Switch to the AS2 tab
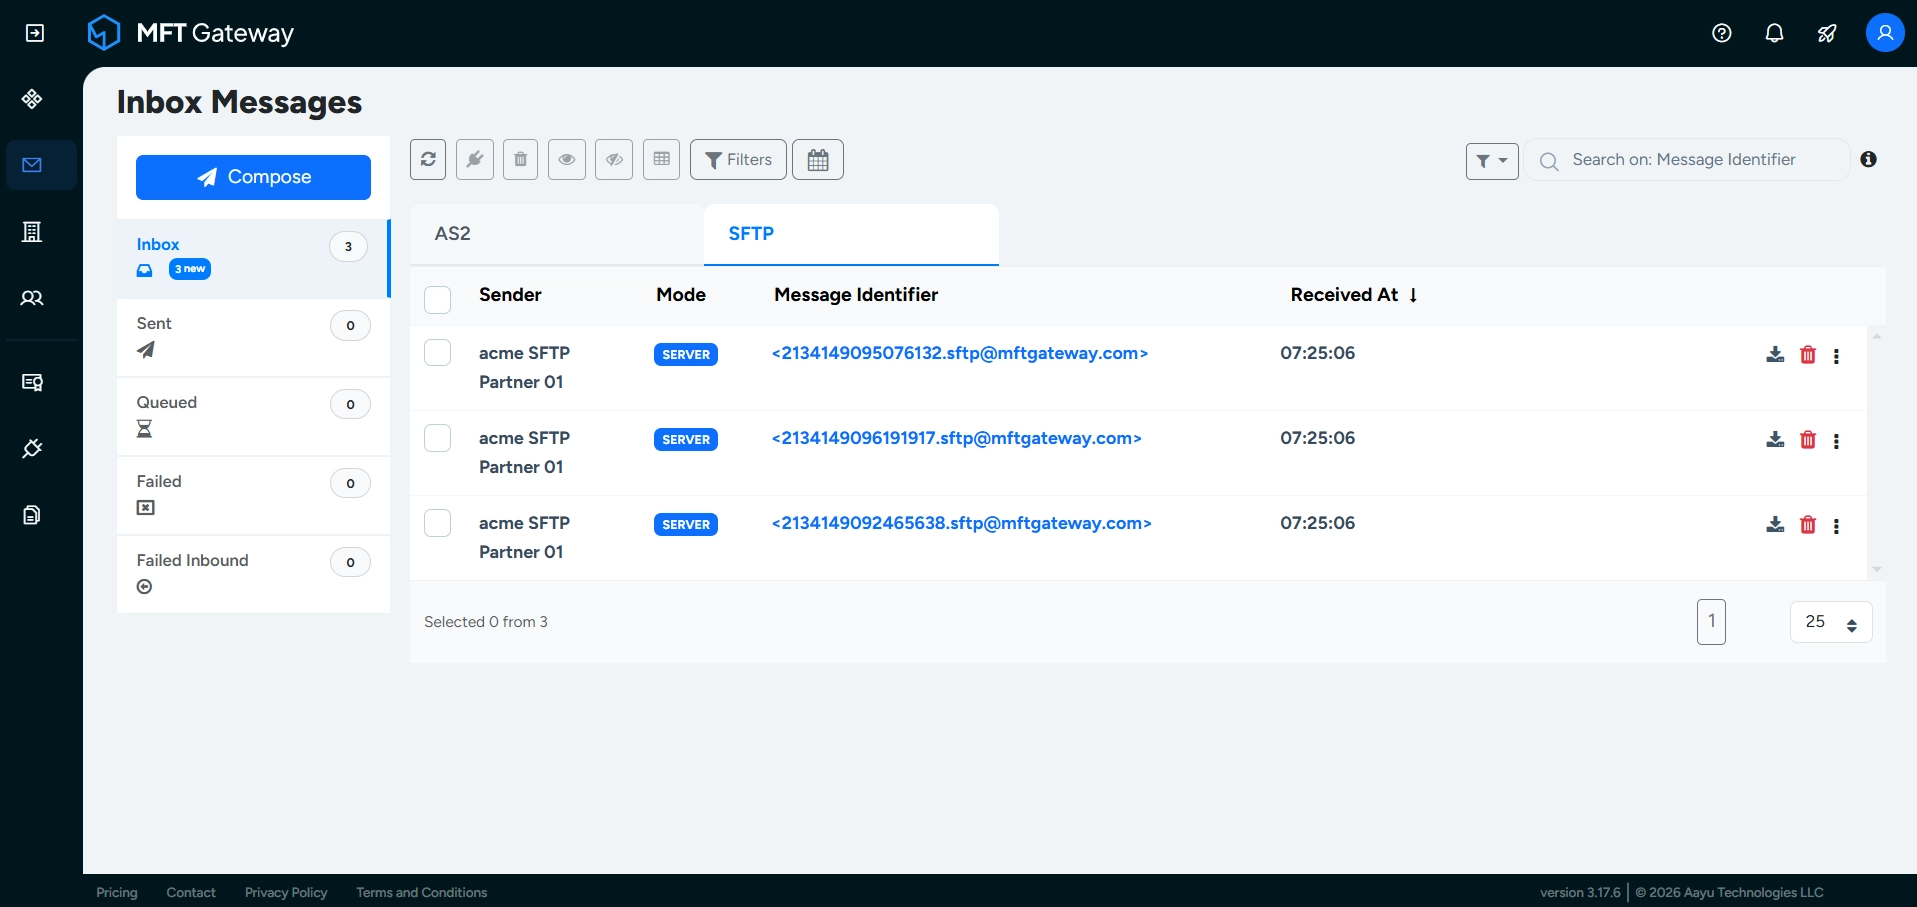 [x=557, y=234]
